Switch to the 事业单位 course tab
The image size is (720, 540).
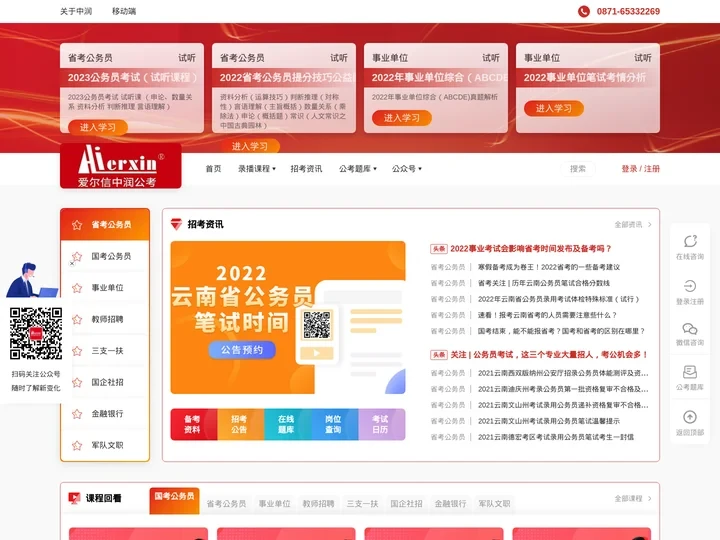pyautogui.click(x=275, y=504)
